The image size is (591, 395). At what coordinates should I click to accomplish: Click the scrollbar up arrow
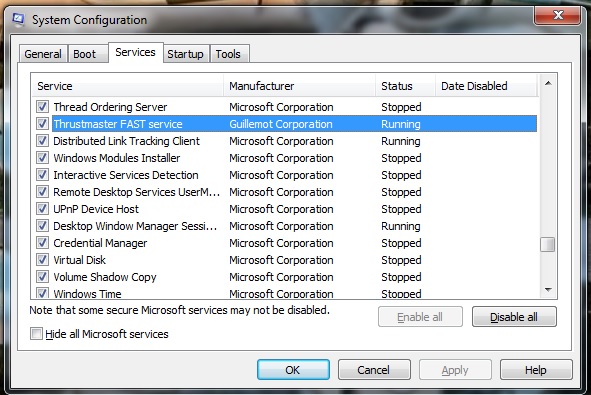548,83
